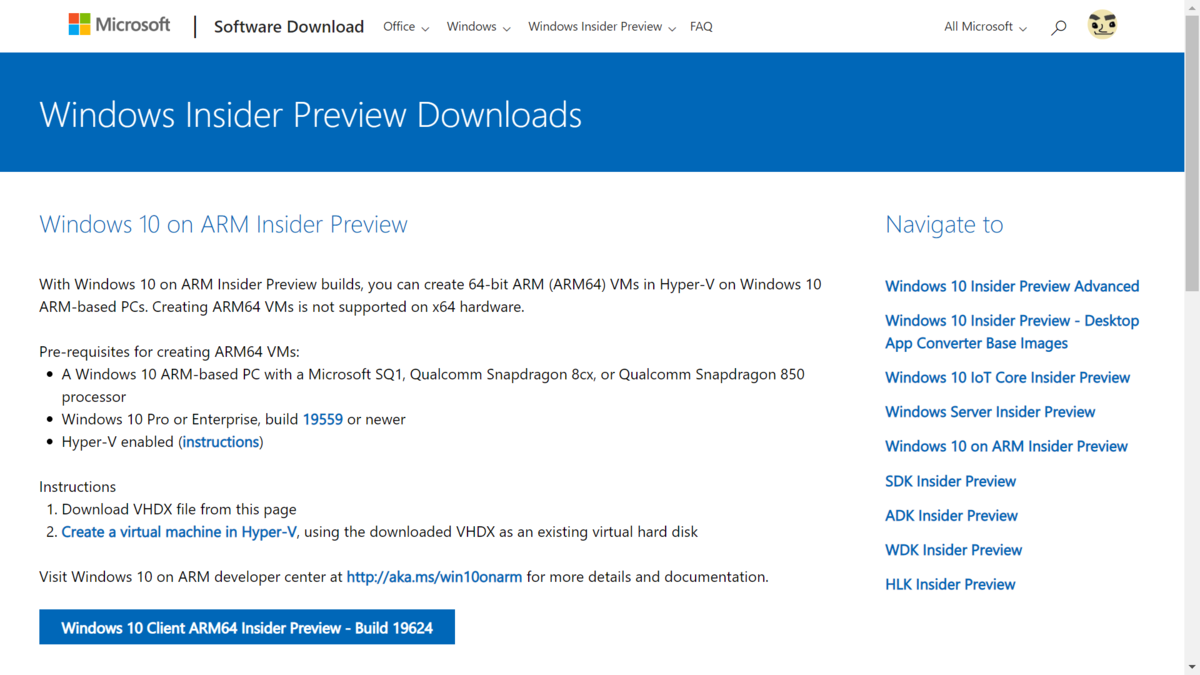Expand the Office dropdown menu
The image size is (1200, 675).
click(x=406, y=27)
